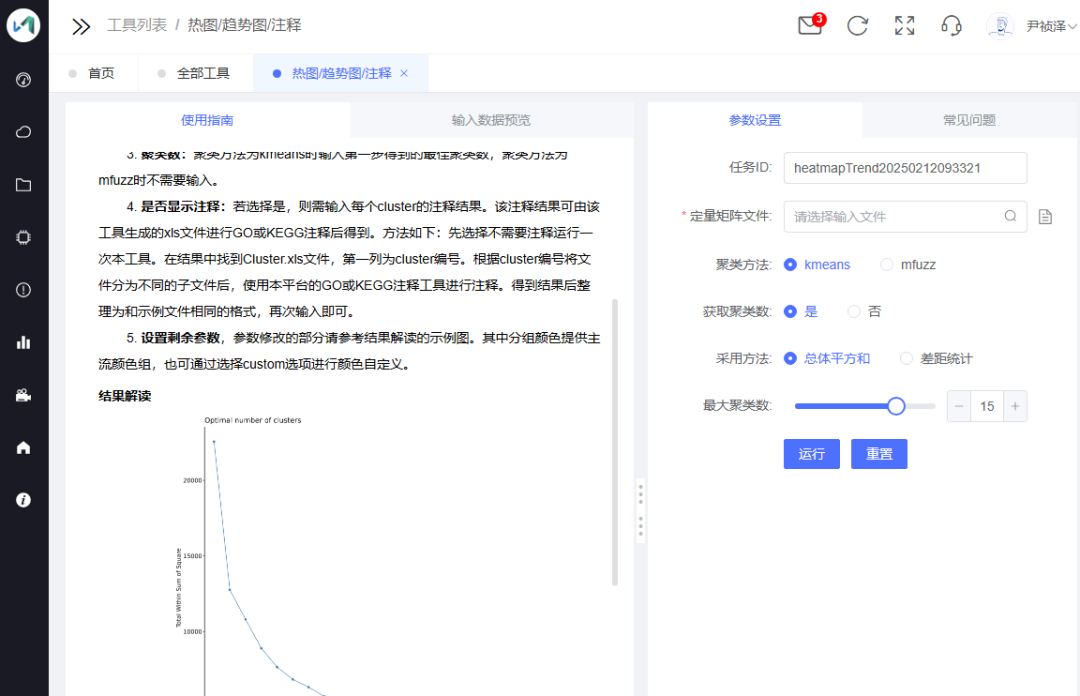Click the Optimal number of clusters chart
Screen dimensions: 1080x696
[x=250, y=555]
